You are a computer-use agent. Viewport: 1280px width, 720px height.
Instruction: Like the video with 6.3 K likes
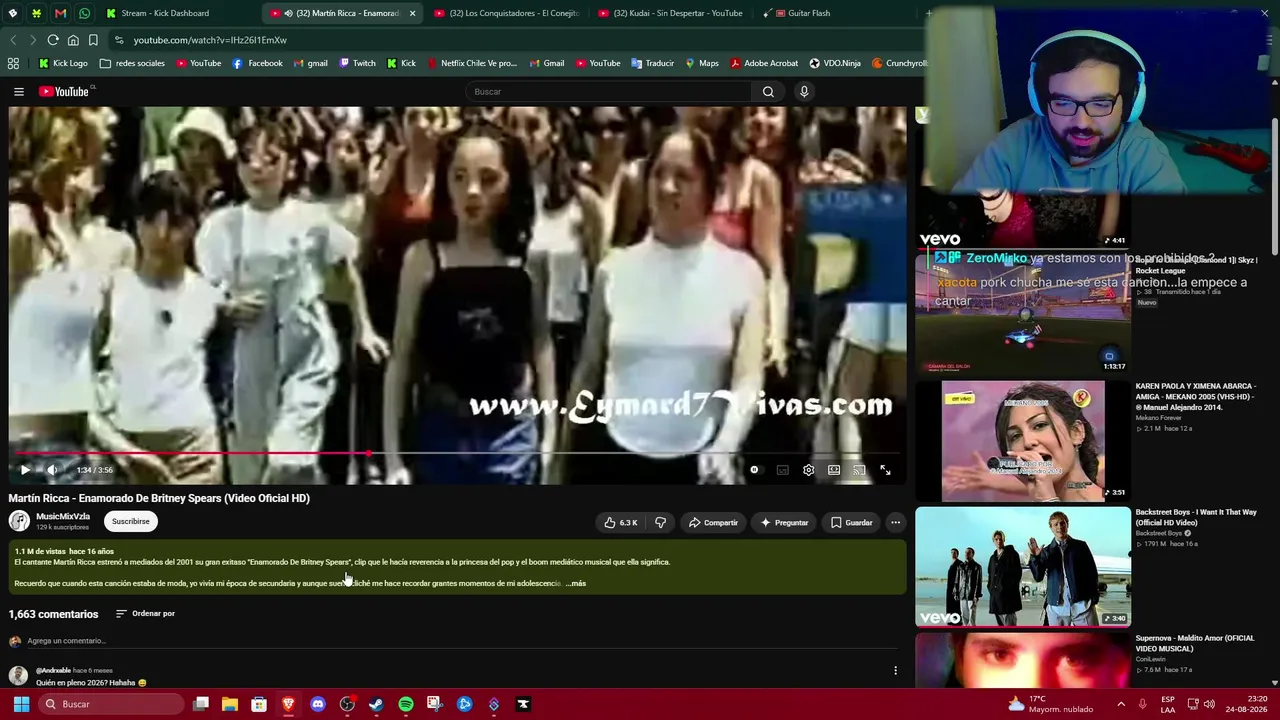(620, 522)
